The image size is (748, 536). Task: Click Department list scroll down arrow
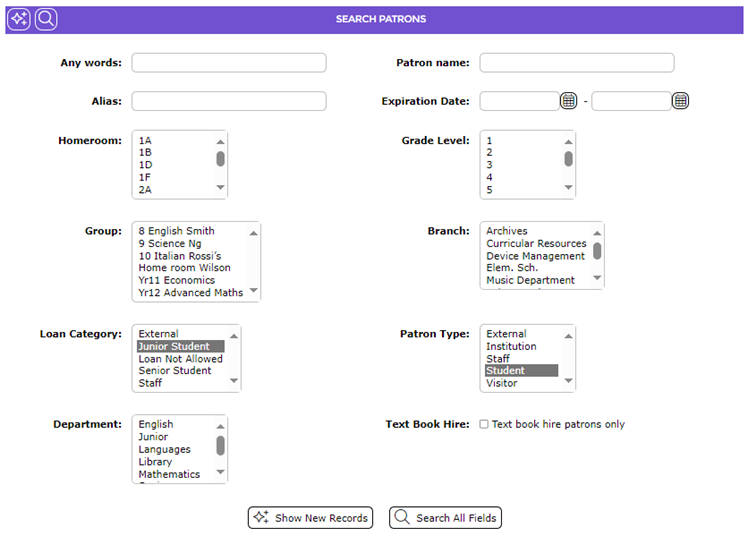click(x=220, y=472)
